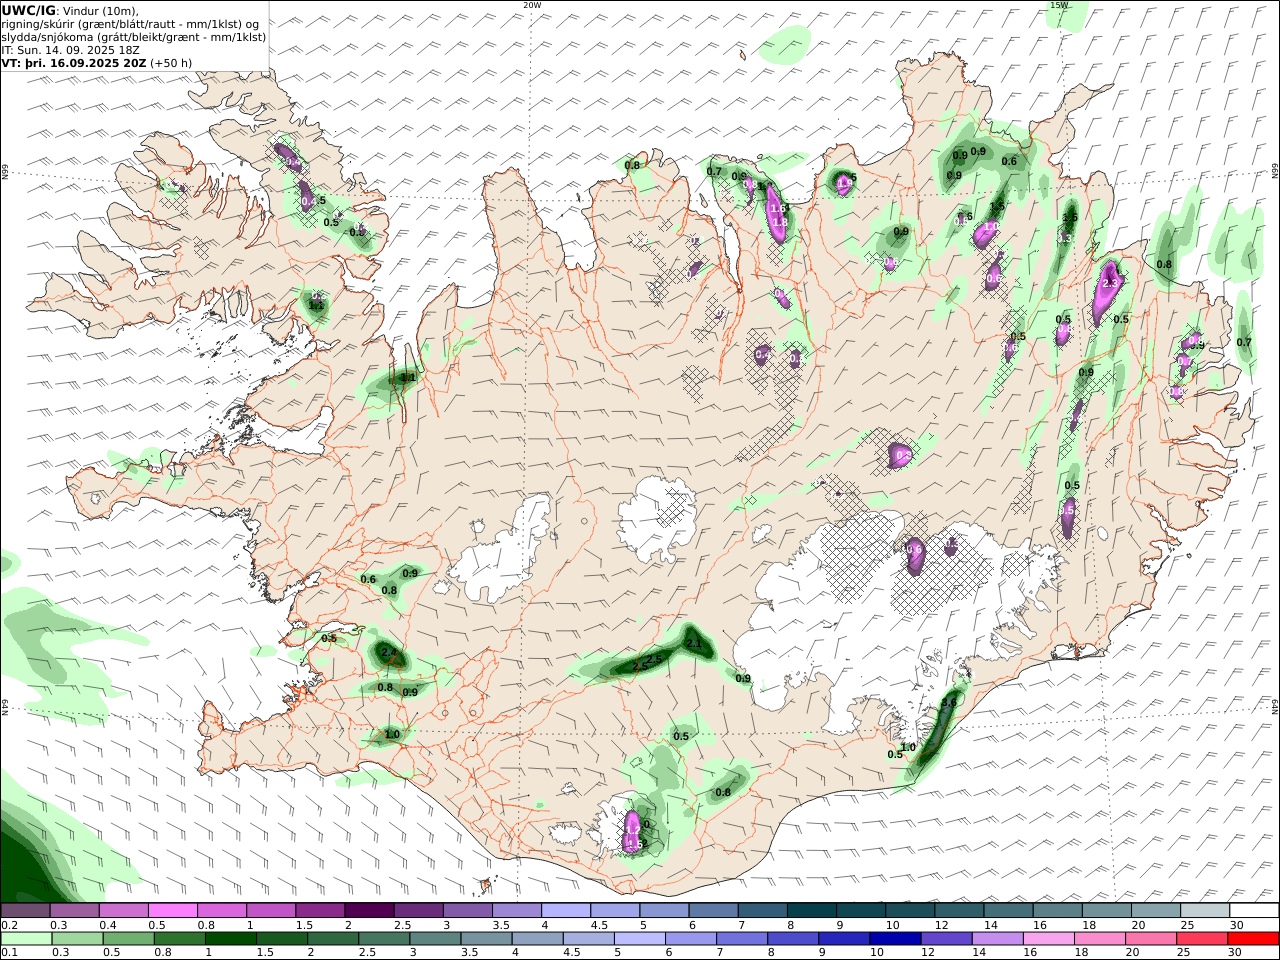Image resolution: width=1280 pixels, height=960 pixels.
Task: Click the 0.2 label under snow scale
Action: coord(9,925)
